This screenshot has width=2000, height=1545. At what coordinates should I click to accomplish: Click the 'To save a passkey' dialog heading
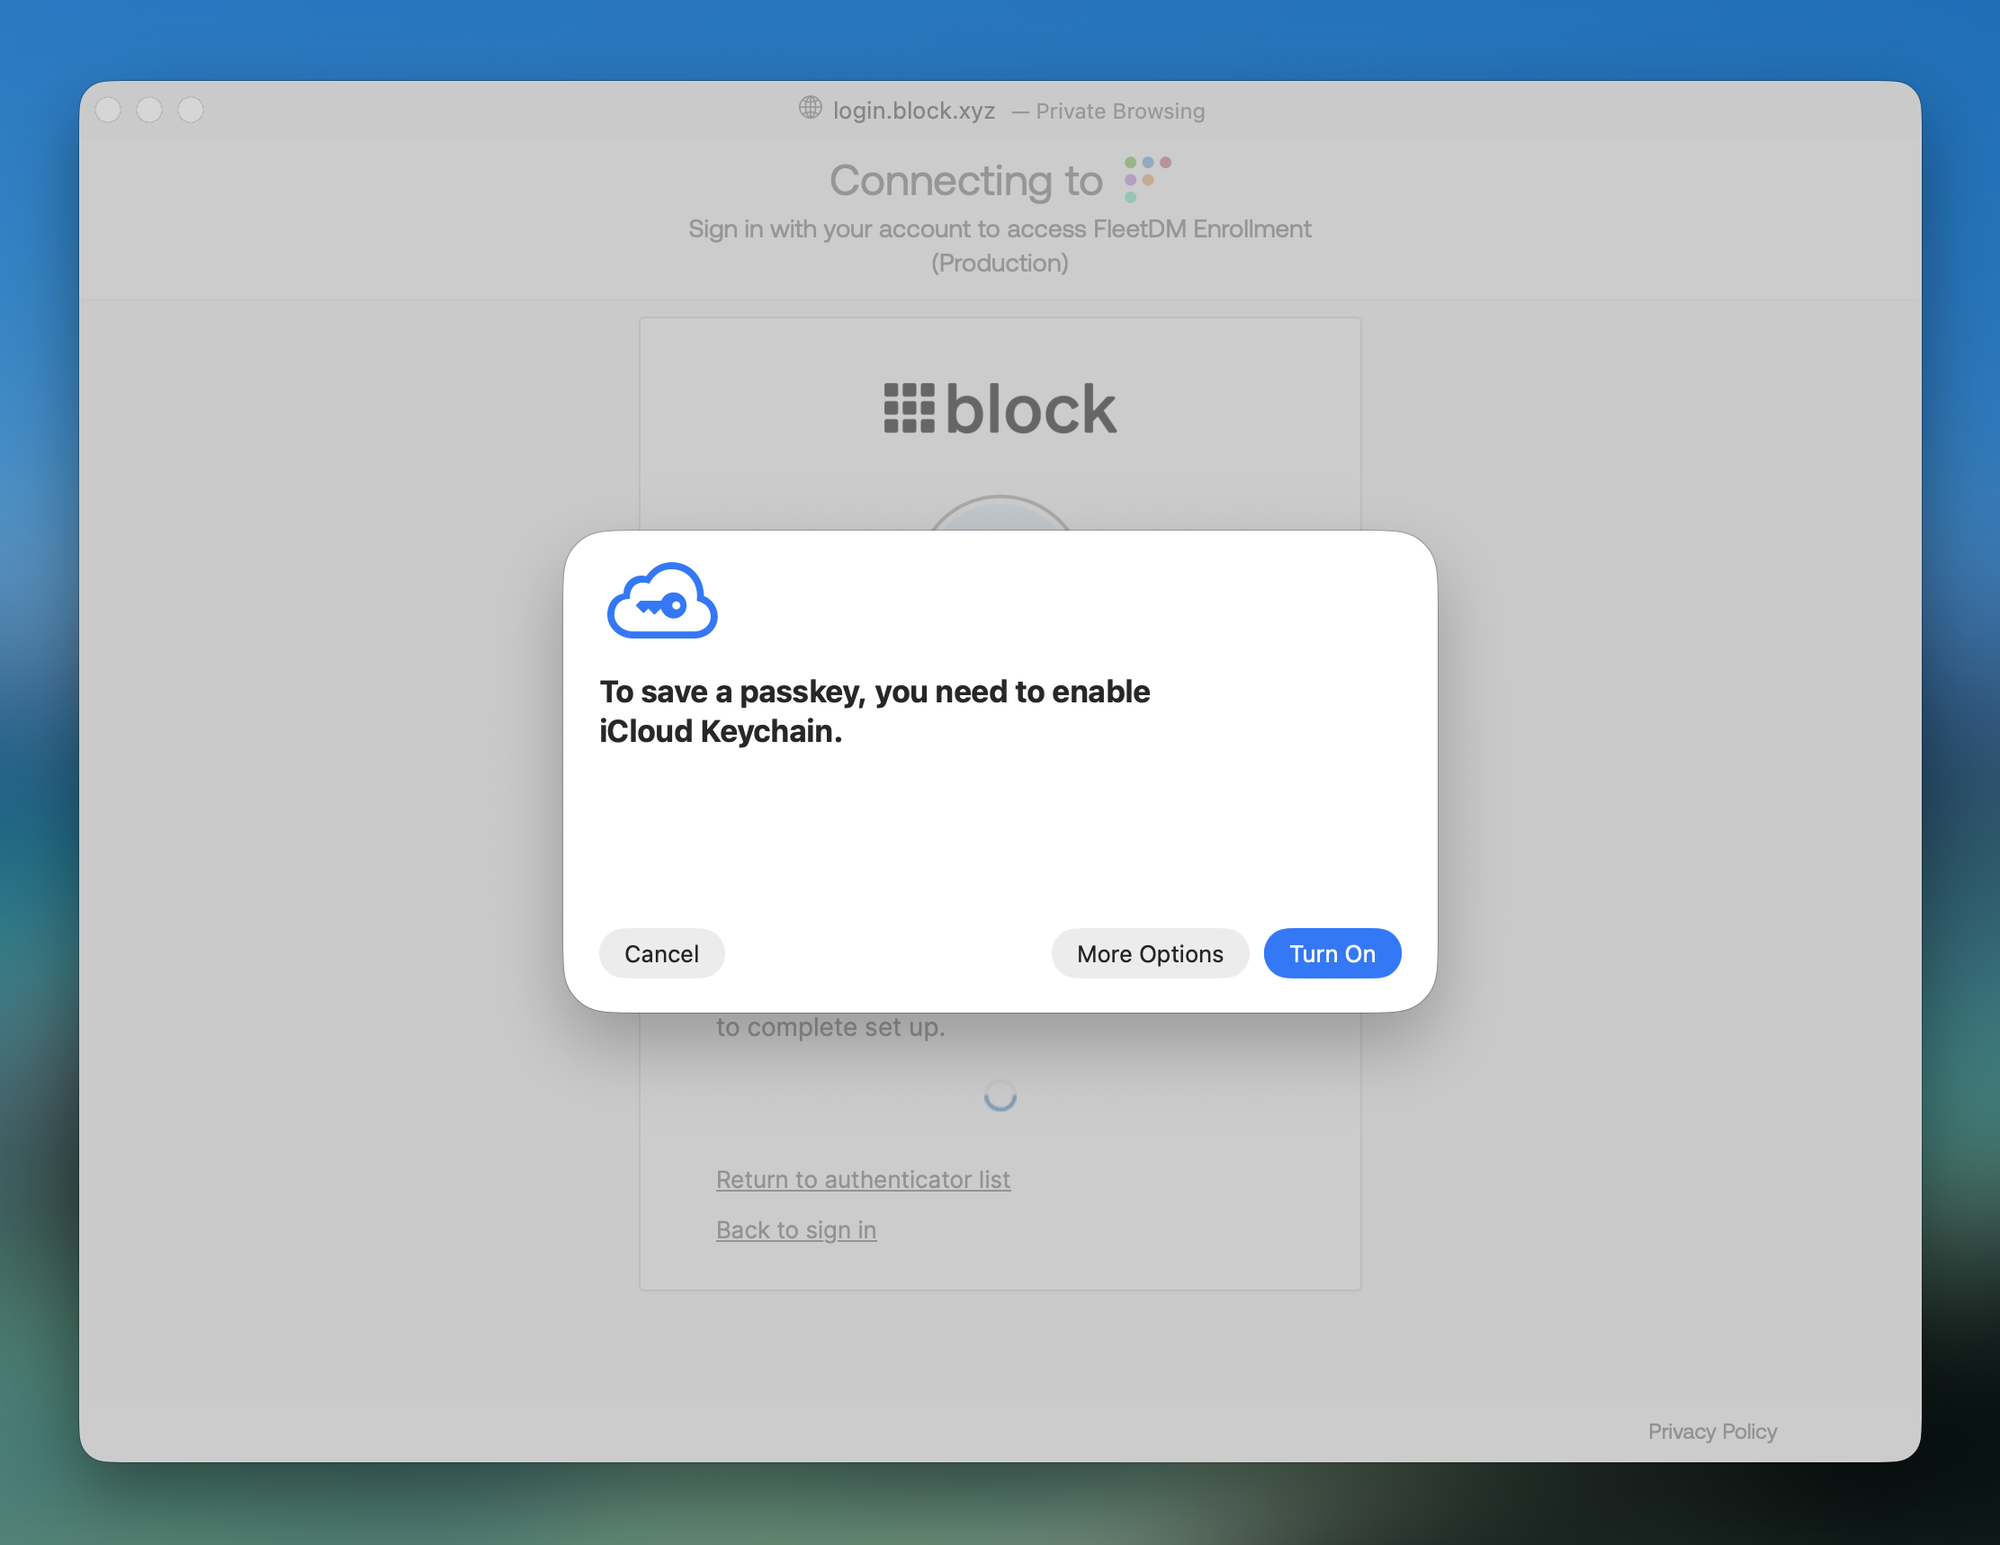click(875, 711)
